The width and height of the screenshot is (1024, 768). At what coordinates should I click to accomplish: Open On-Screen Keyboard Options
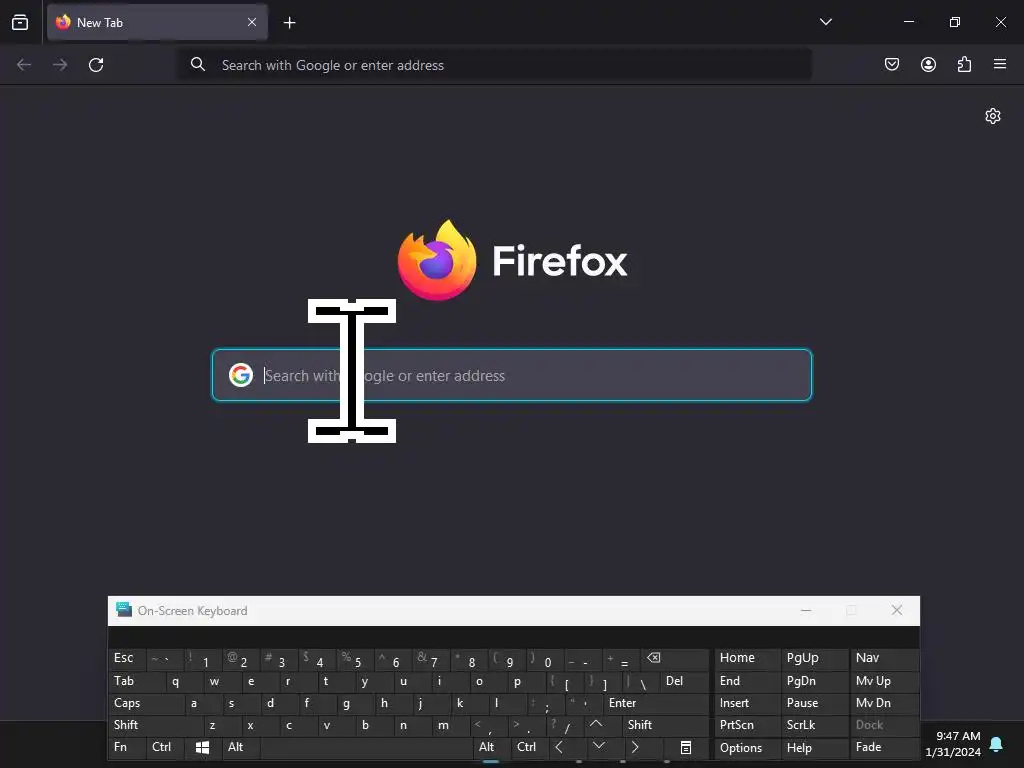click(747, 748)
